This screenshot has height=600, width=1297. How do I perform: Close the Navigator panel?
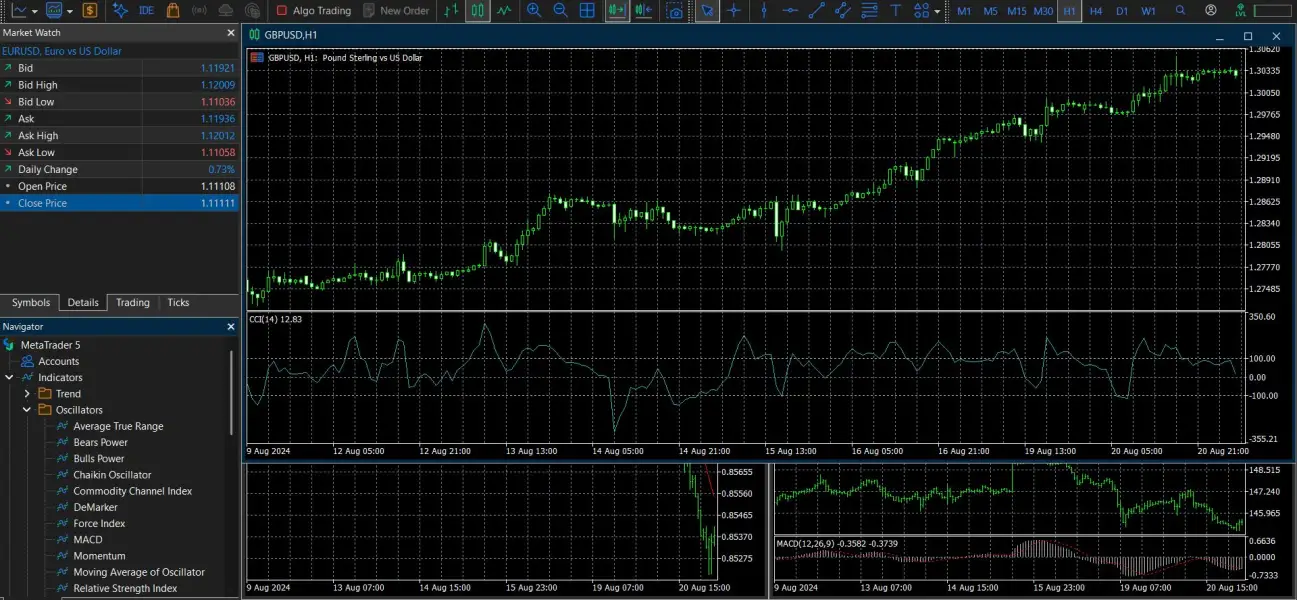(230, 327)
